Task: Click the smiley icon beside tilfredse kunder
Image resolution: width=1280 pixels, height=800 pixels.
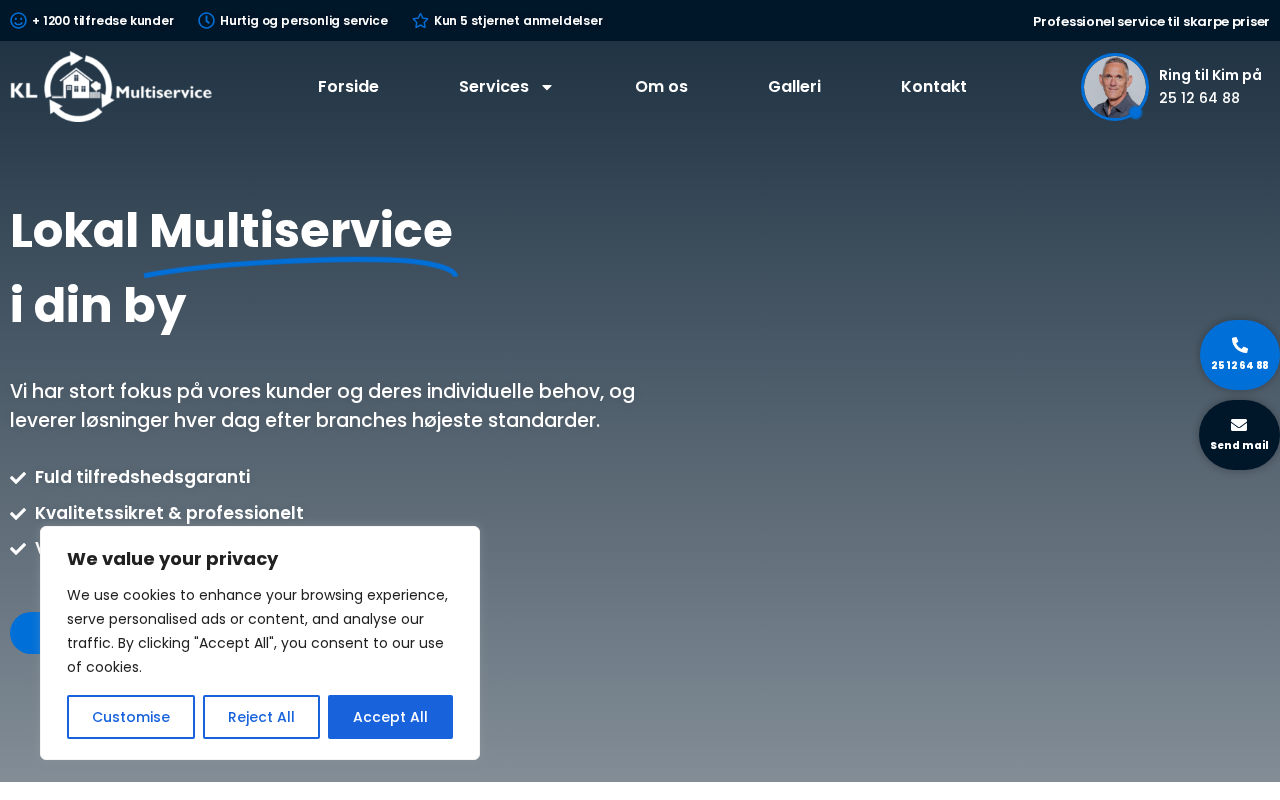Action: pyautogui.click(x=18, y=21)
